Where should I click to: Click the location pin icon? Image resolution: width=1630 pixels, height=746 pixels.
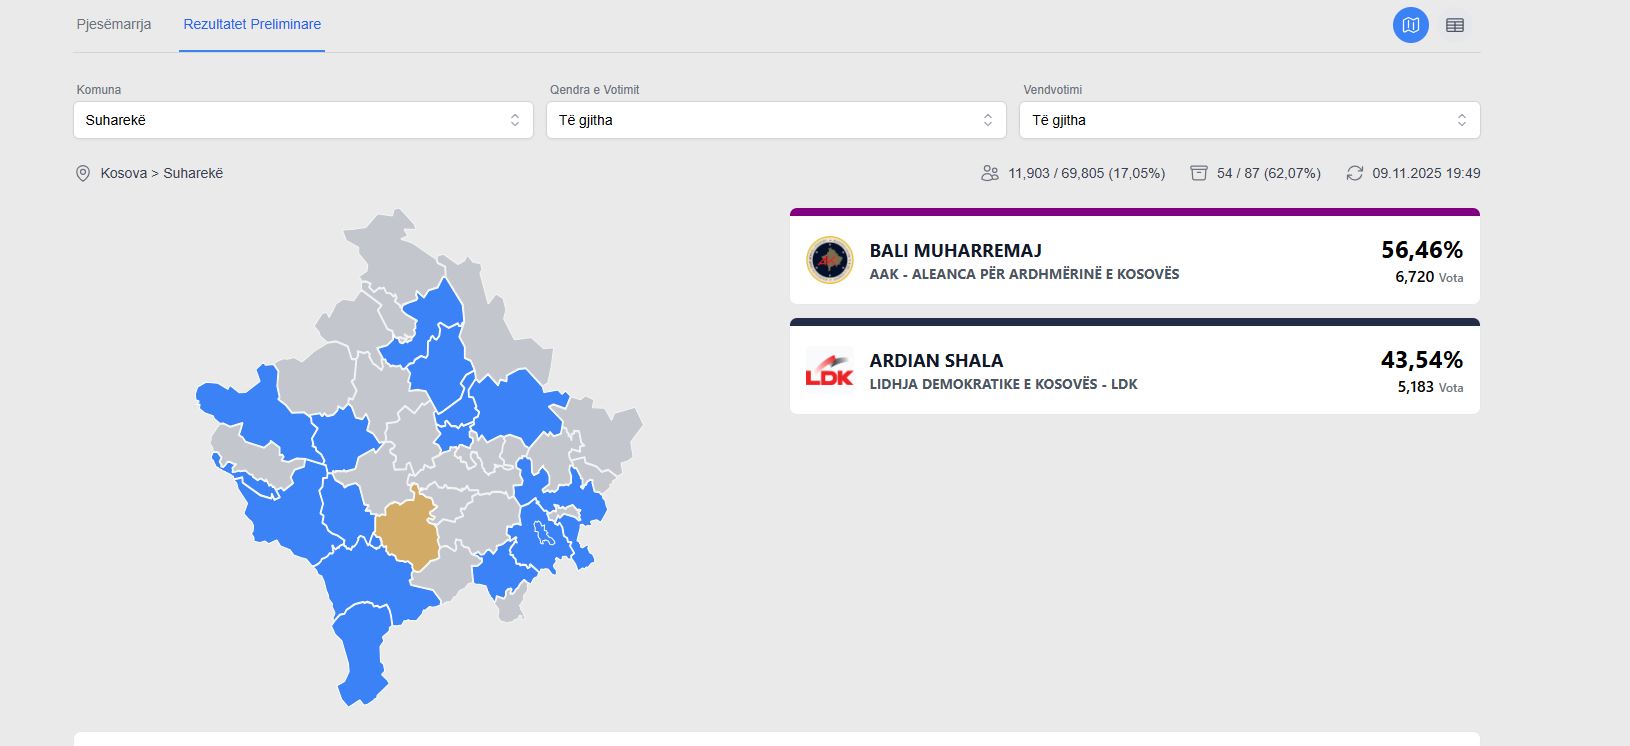click(83, 174)
